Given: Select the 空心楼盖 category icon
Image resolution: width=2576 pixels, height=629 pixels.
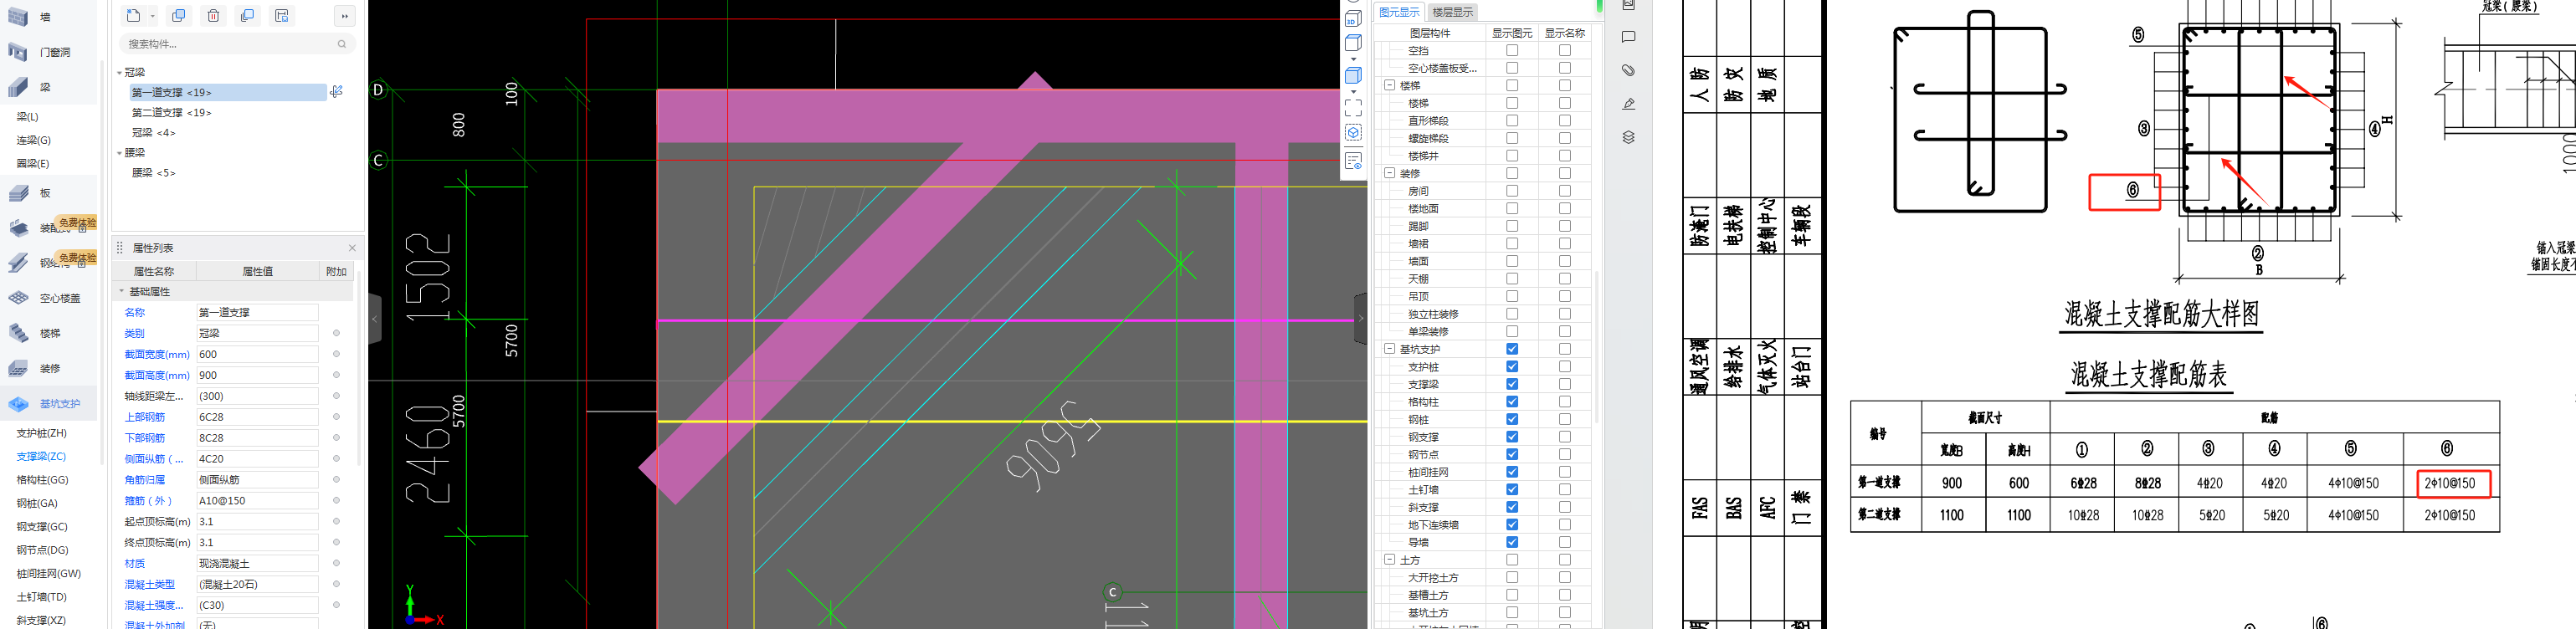Looking at the screenshot, I should [18, 298].
